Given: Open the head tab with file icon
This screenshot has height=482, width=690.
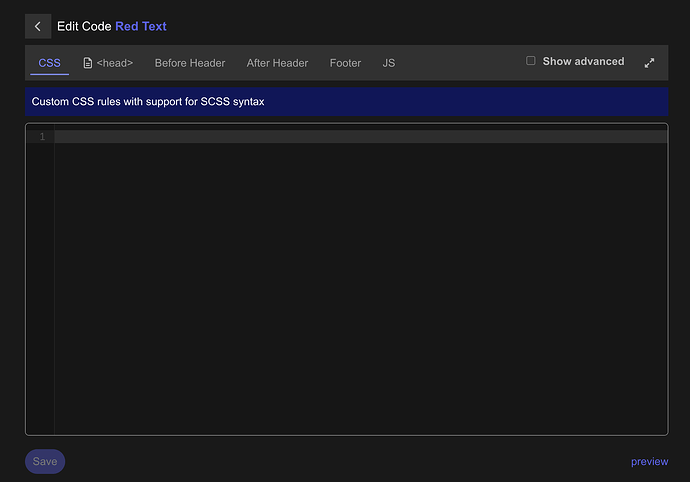Looking at the screenshot, I should click(108, 63).
